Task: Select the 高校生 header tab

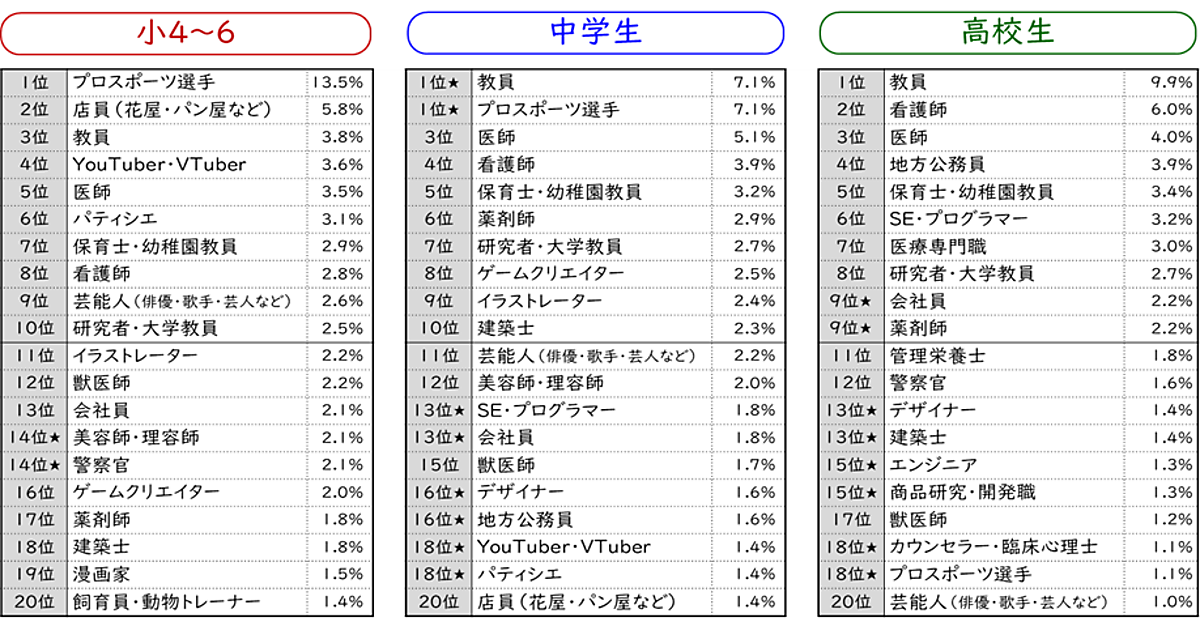Action: pyautogui.click(x=1008, y=33)
